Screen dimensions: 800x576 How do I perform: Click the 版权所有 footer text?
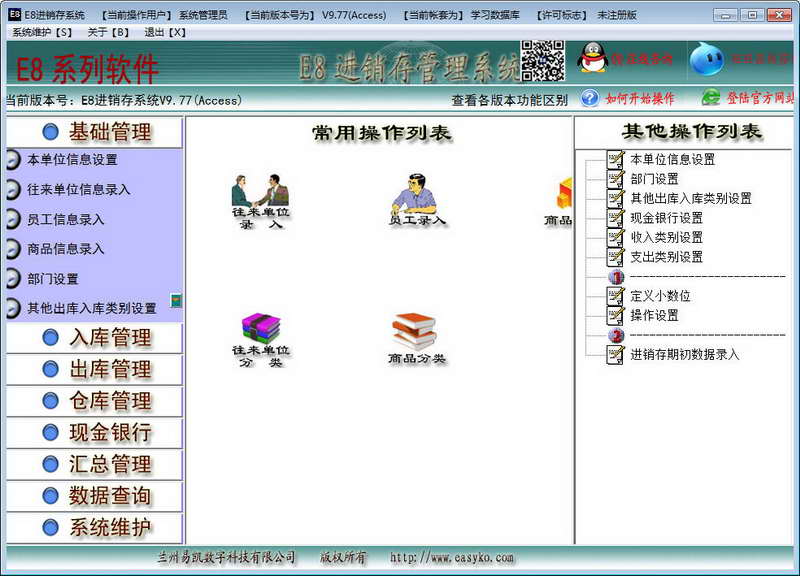coord(343,557)
